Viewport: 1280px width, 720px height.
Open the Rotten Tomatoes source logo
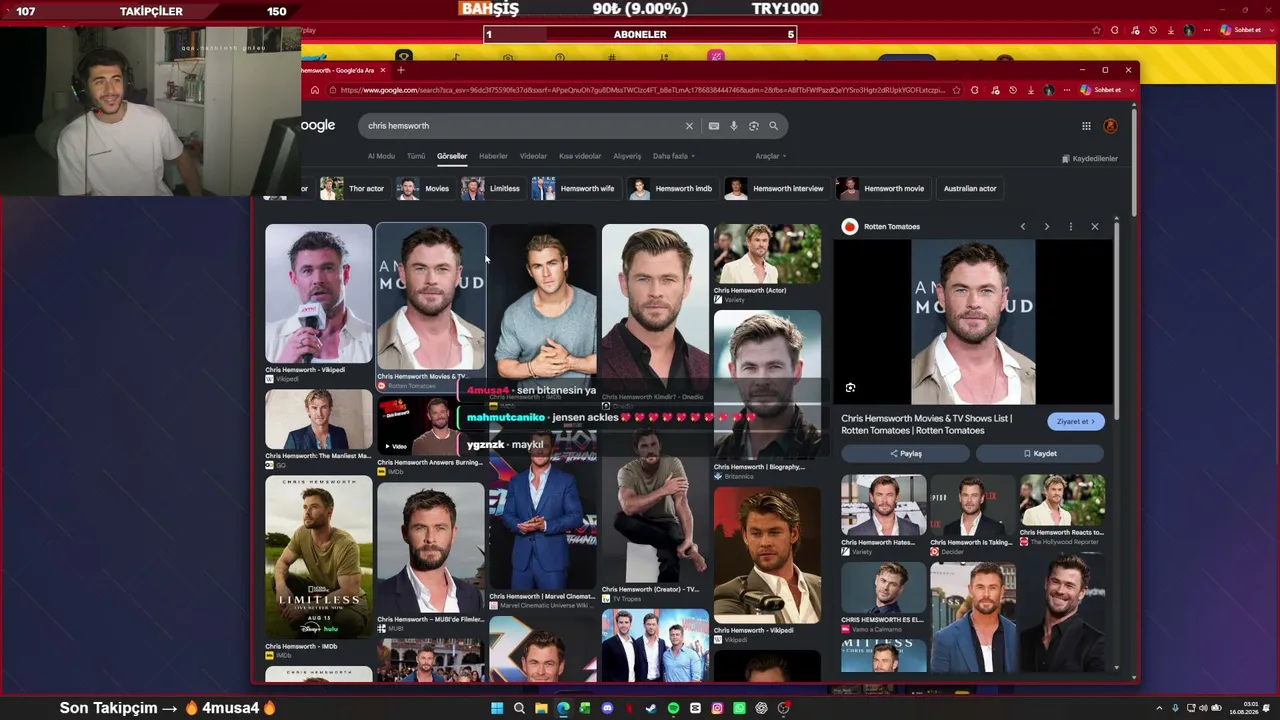[850, 227]
